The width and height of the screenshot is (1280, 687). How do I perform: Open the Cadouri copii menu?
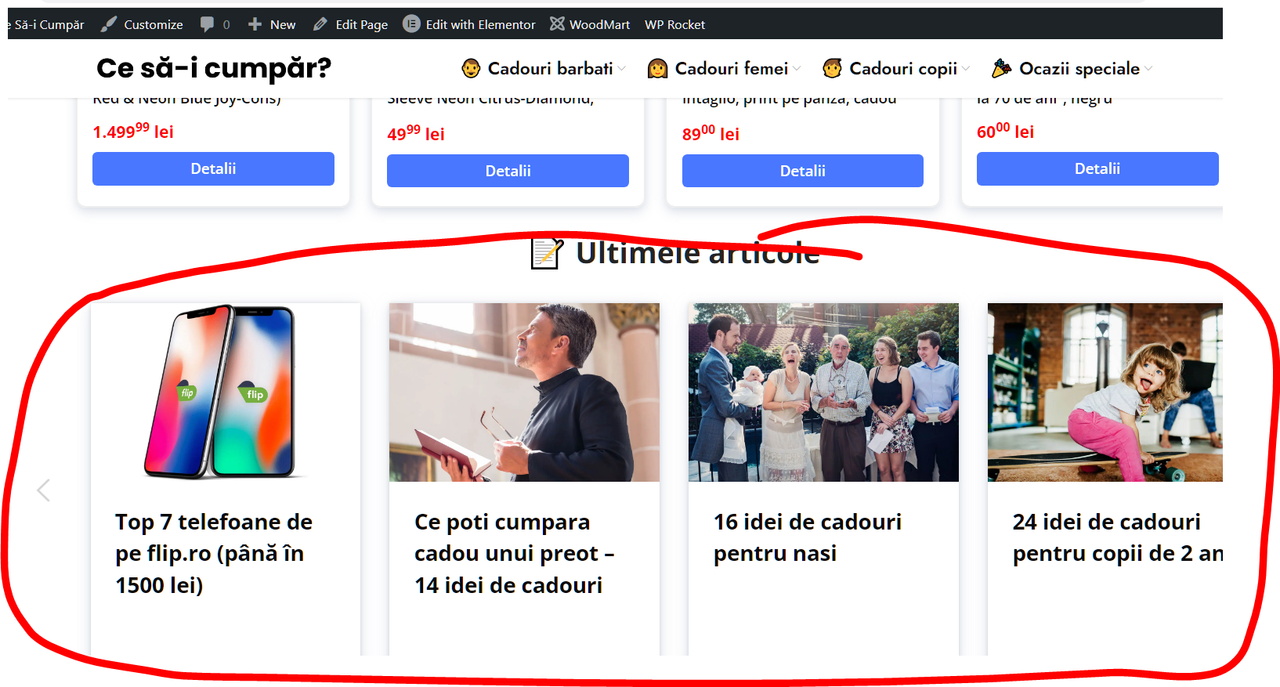(x=895, y=69)
